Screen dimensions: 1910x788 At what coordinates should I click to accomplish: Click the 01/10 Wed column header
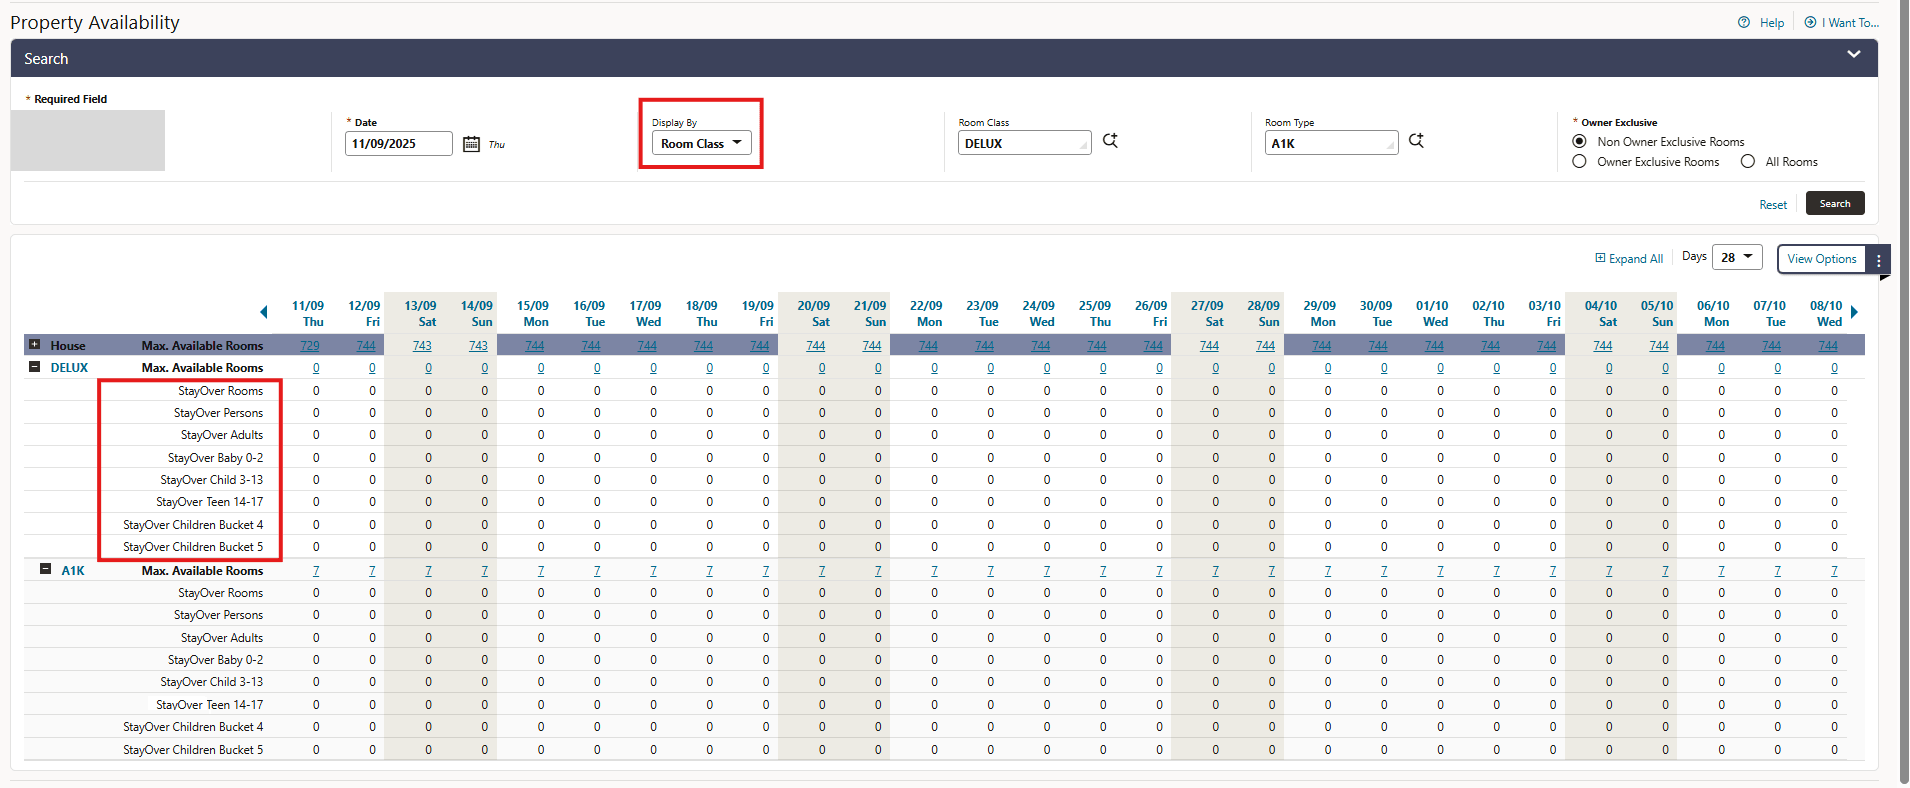(x=1432, y=313)
